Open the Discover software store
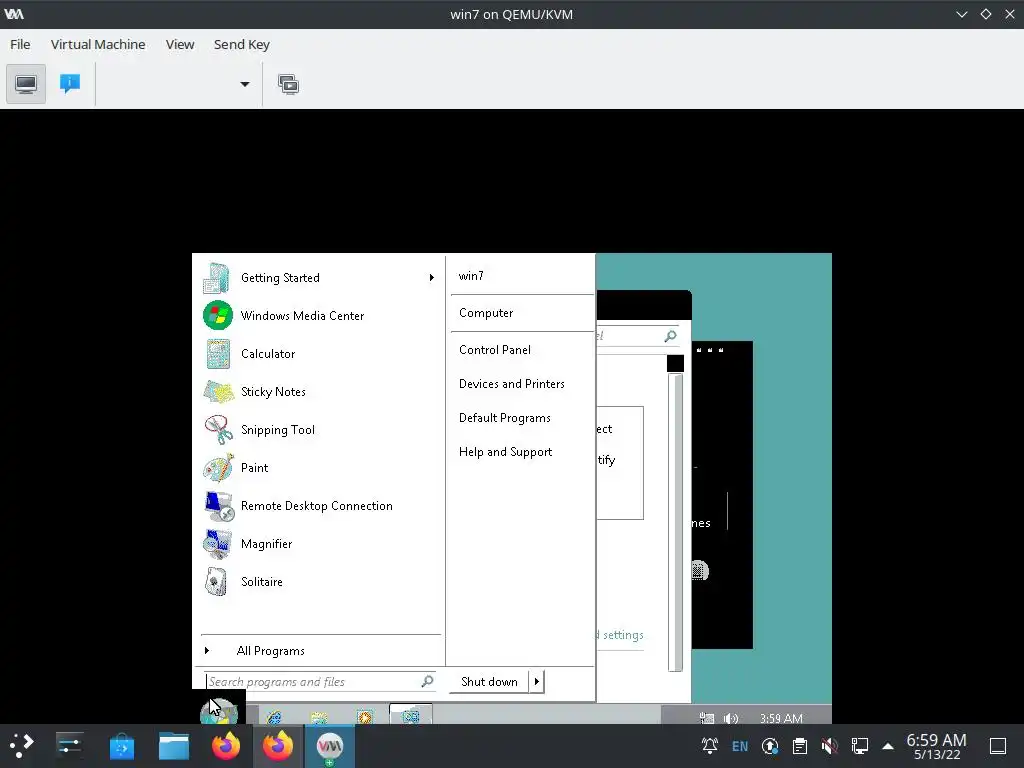This screenshot has height=768, width=1024. point(121,746)
